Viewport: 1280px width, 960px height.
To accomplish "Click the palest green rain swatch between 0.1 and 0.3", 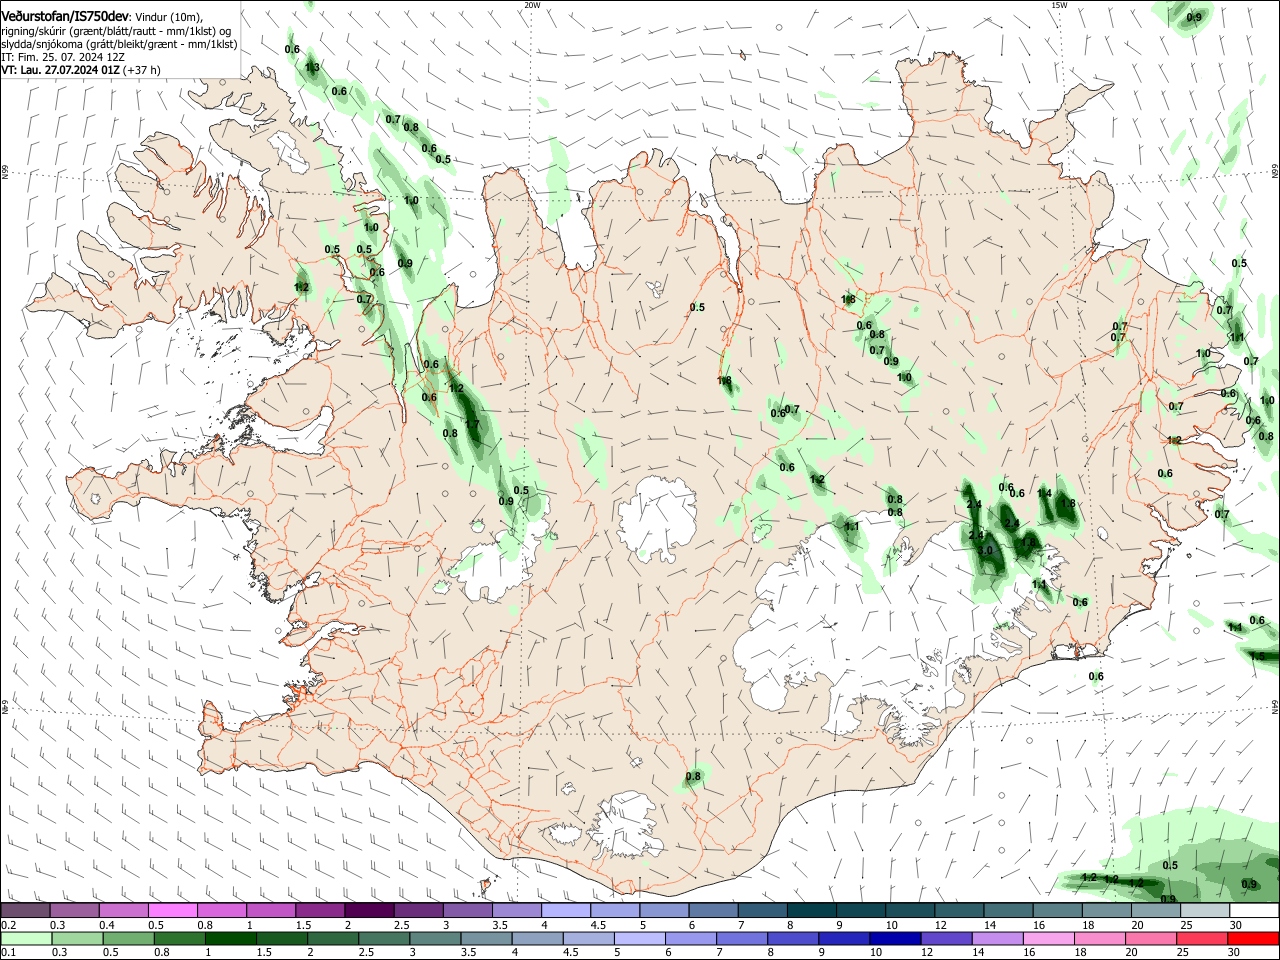I will [25, 938].
